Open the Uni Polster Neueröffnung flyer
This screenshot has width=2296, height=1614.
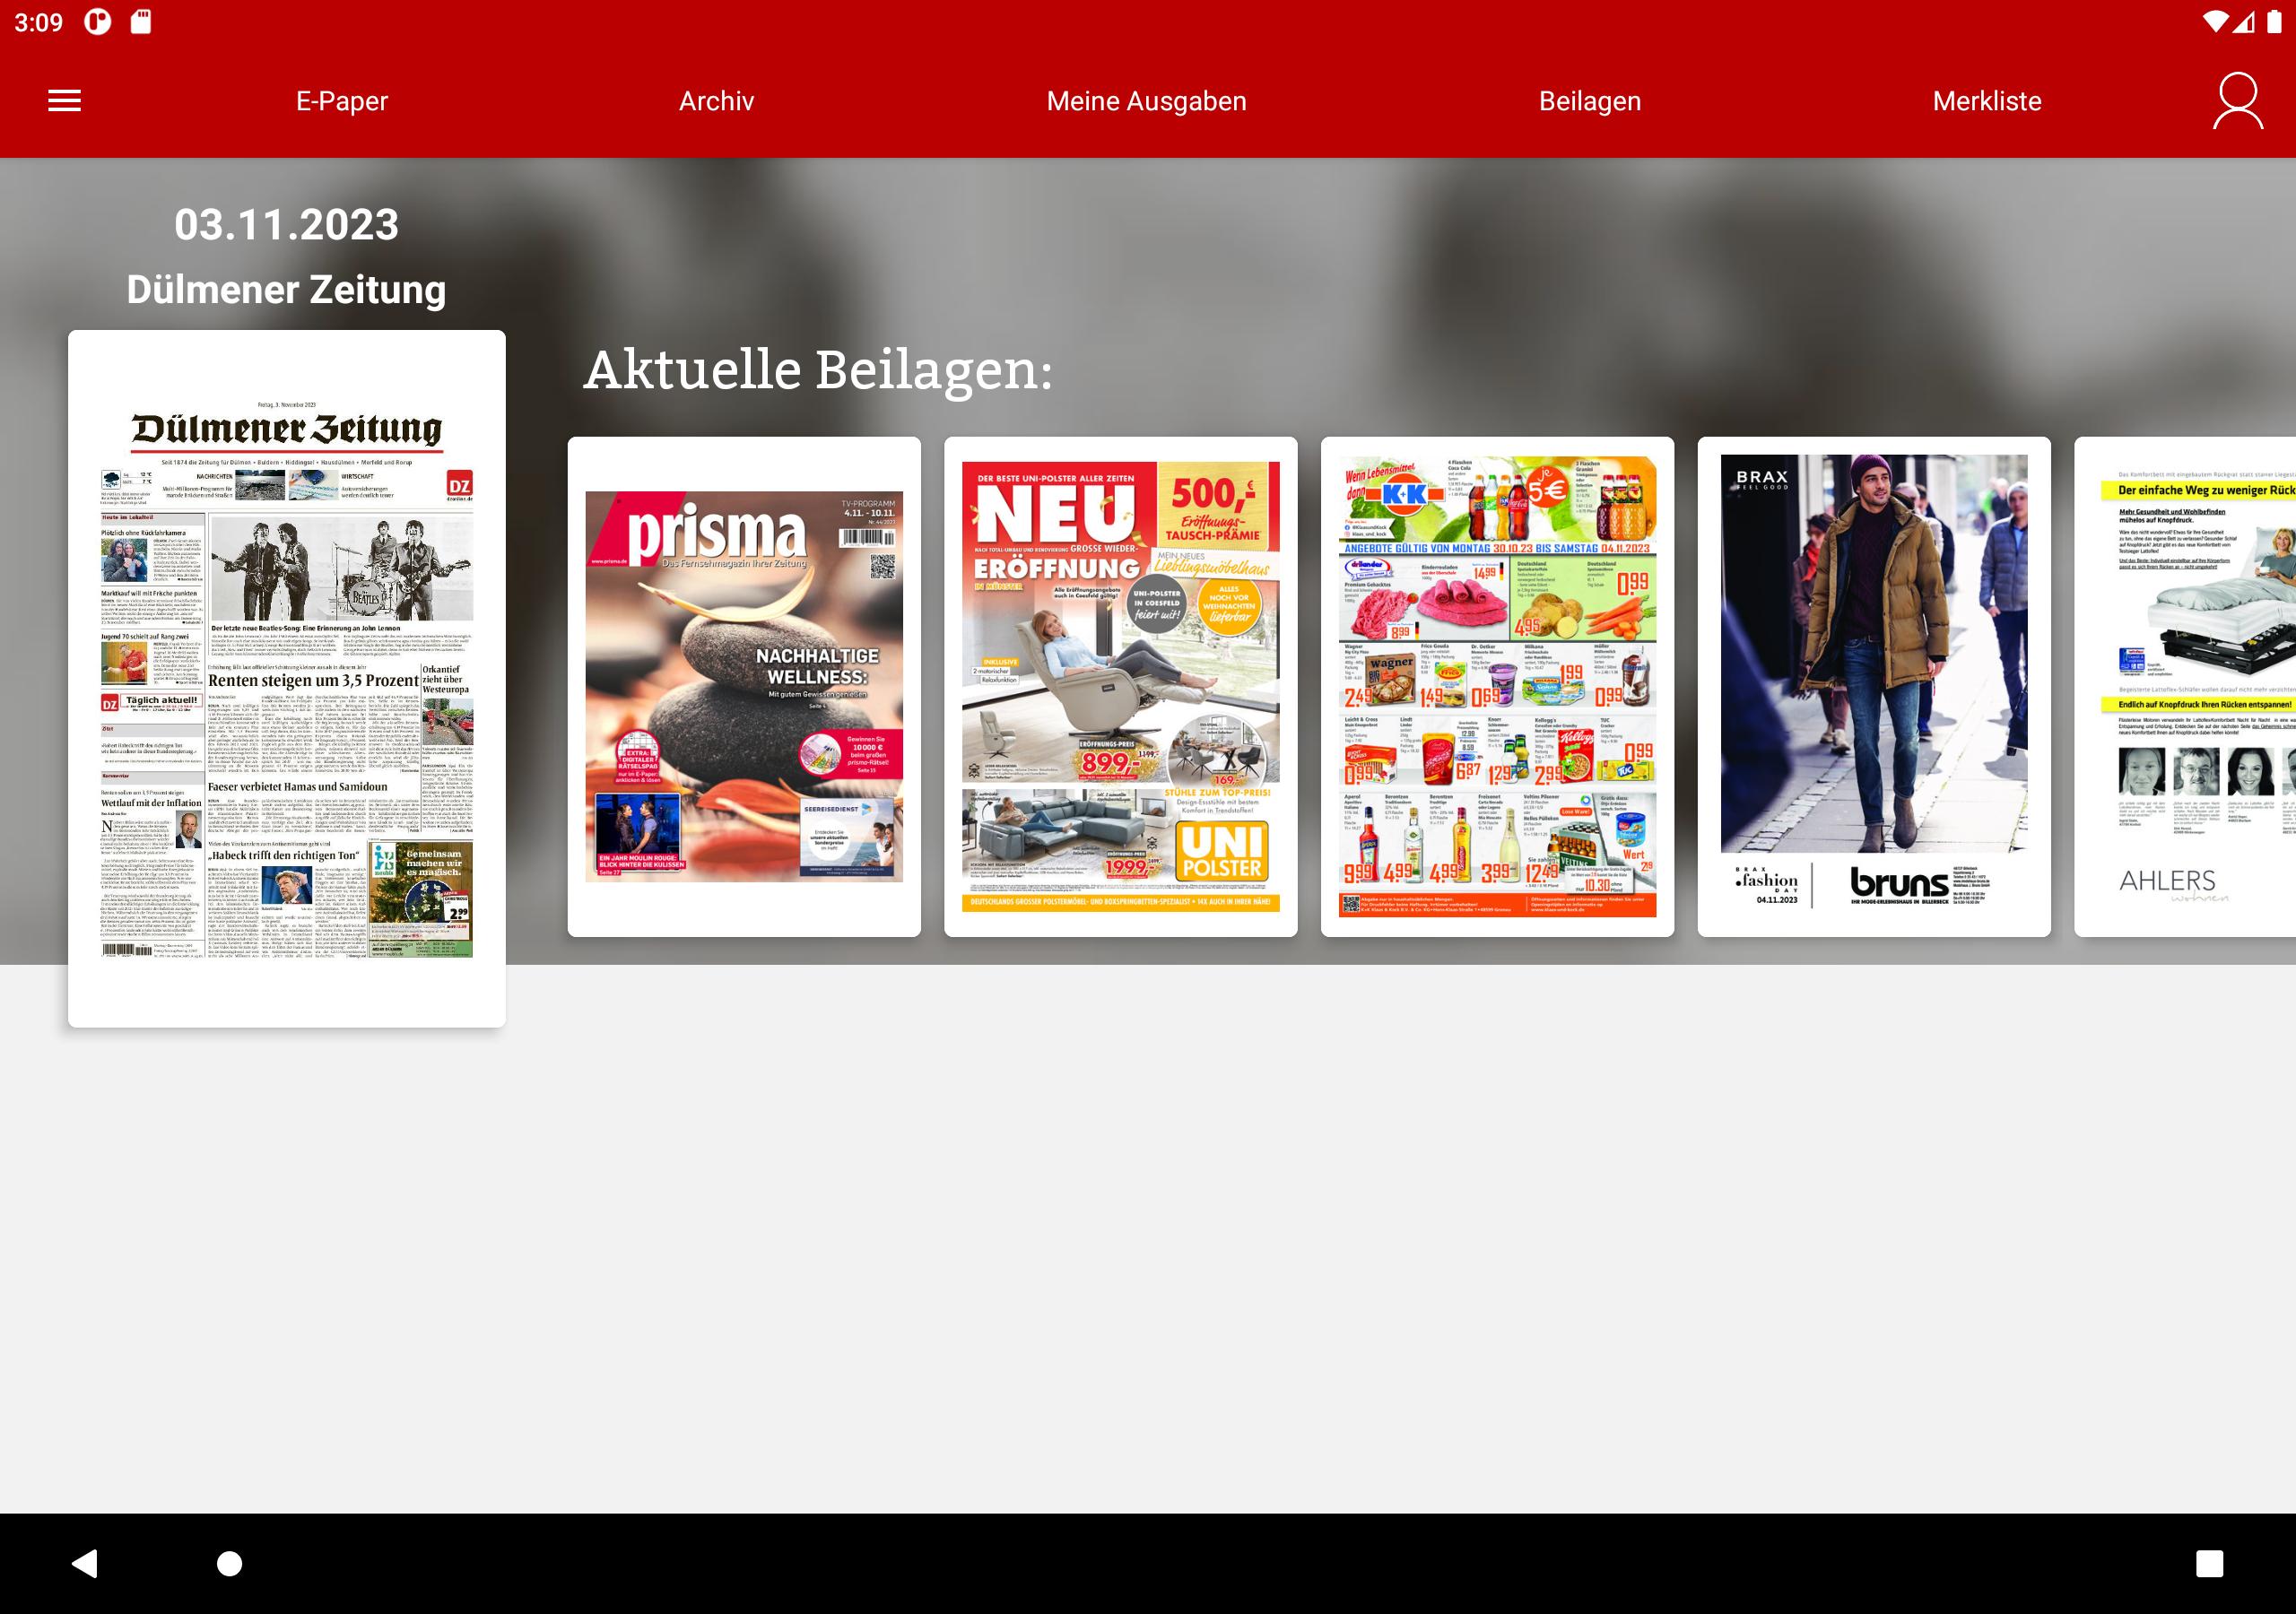tap(1121, 686)
